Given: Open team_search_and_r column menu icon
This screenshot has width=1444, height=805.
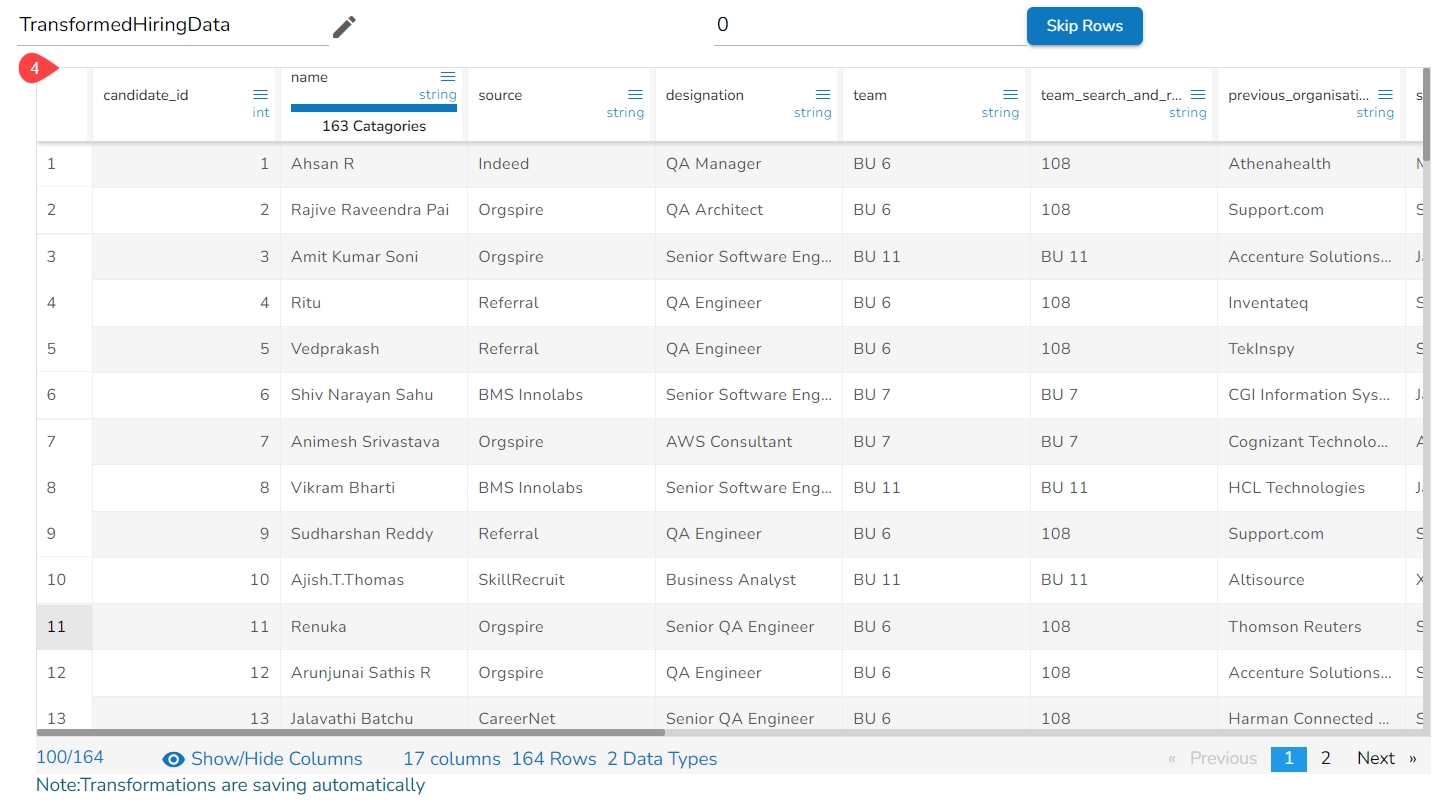Looking at the screenshot, I should click(x=1198, y=95).
